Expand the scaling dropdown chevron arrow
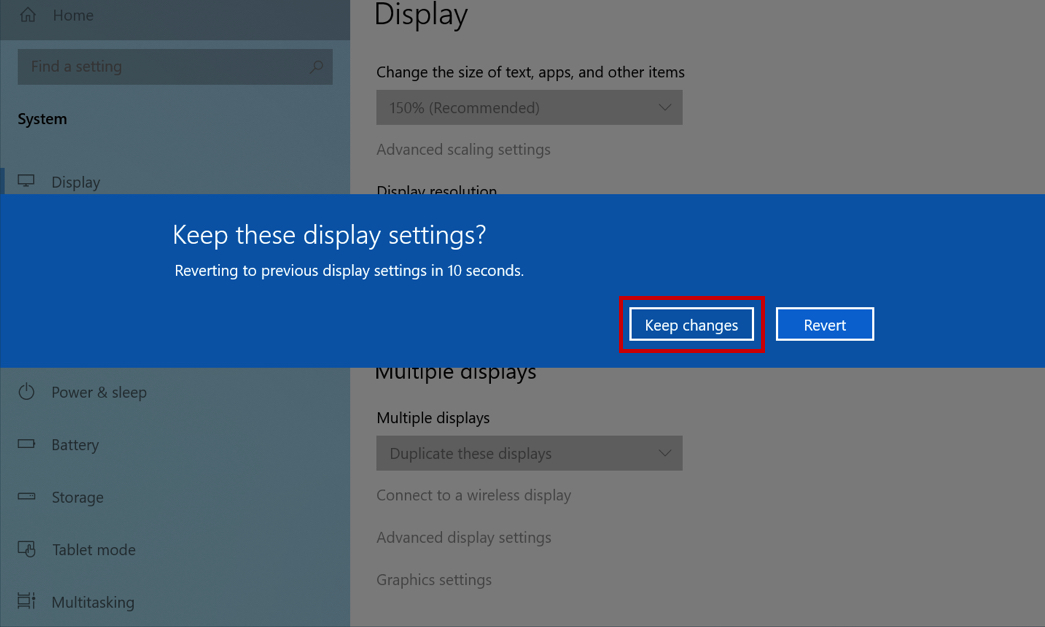1045x627 pixels. tap(664, 107)
